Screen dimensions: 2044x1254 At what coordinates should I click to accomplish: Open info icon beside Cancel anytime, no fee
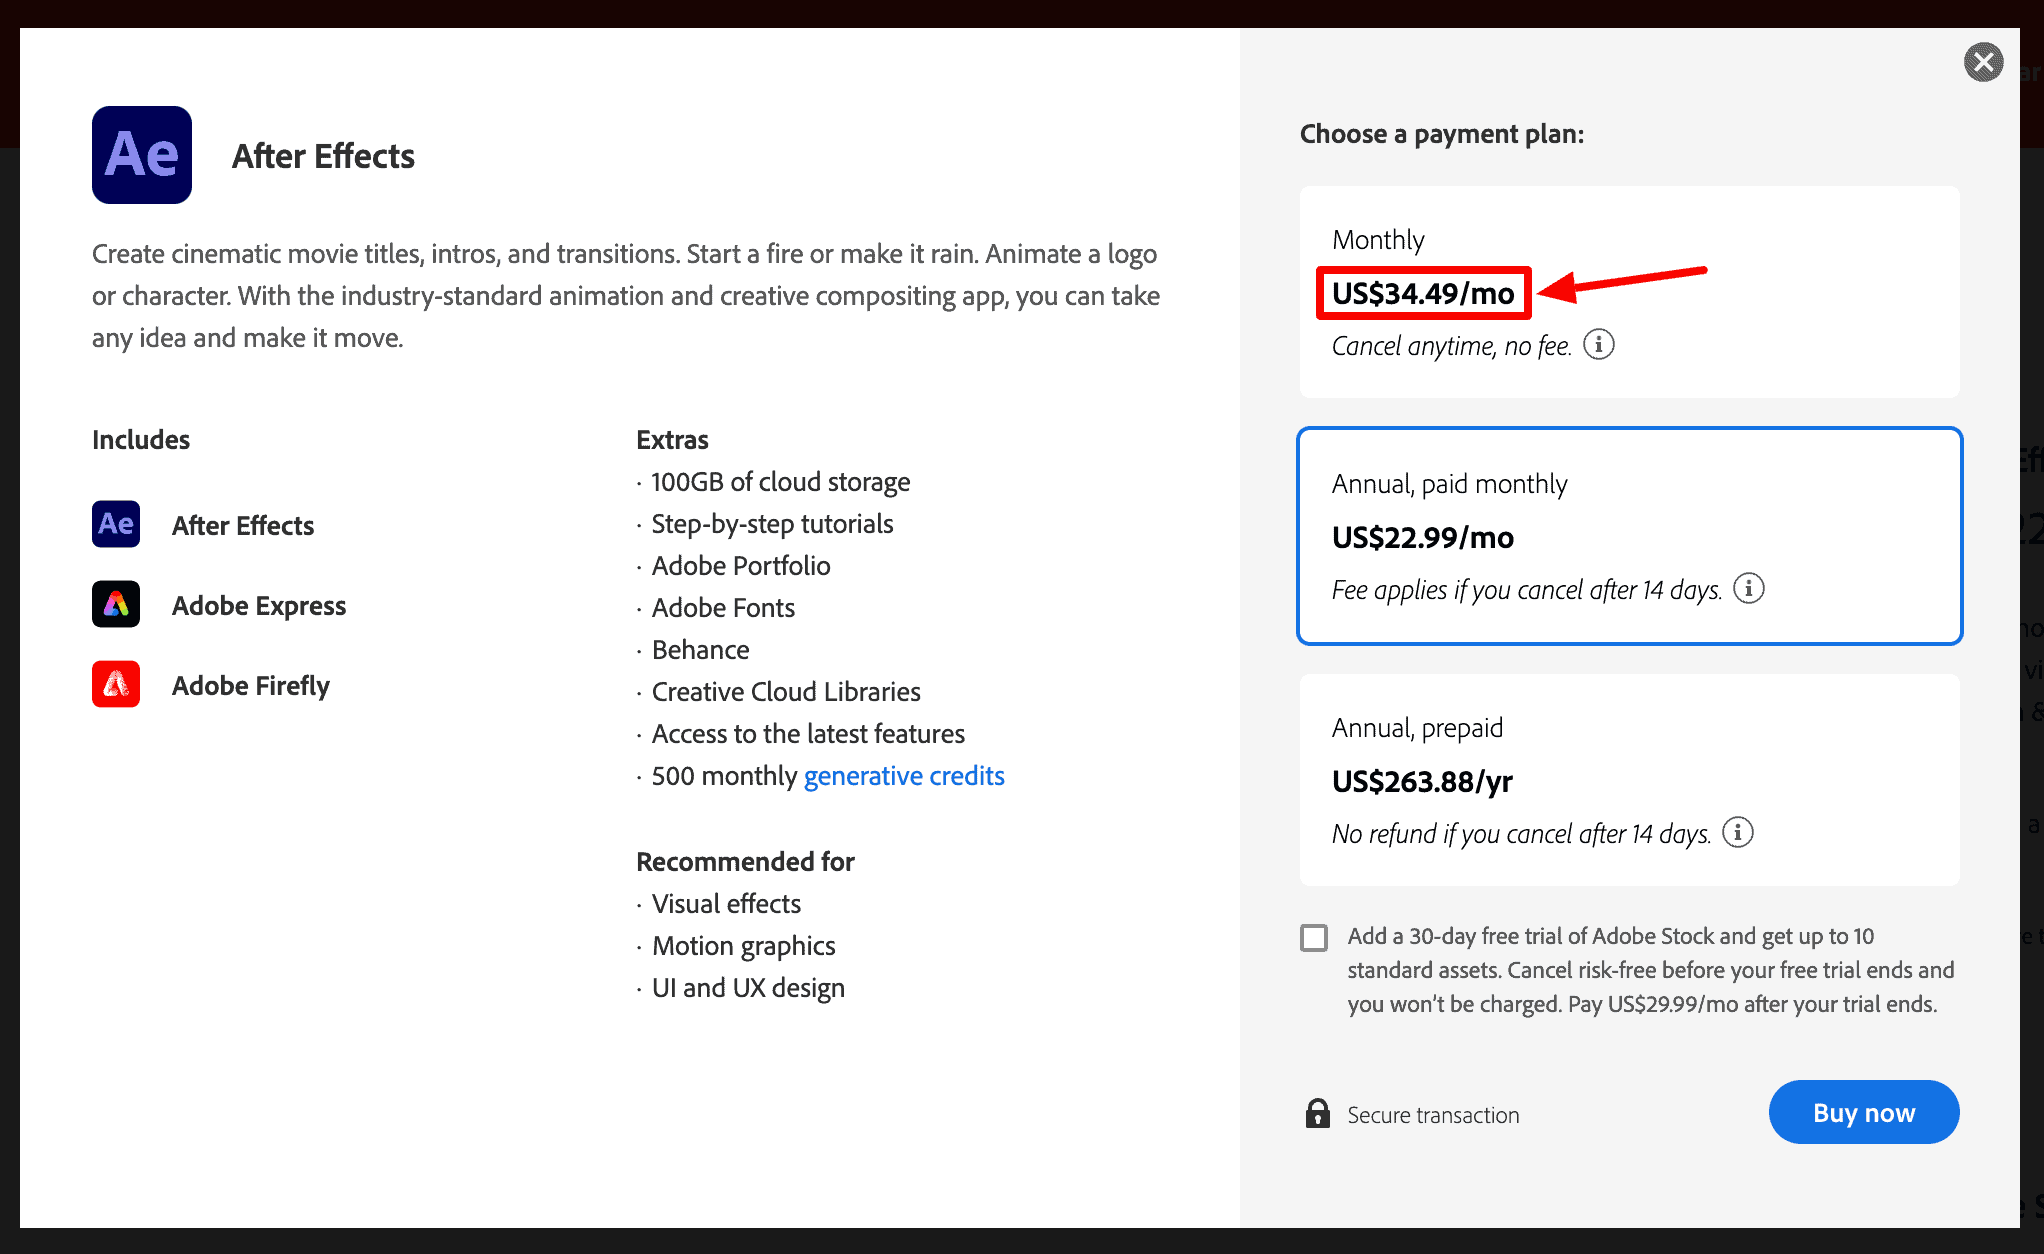[x=1599, y=344]
